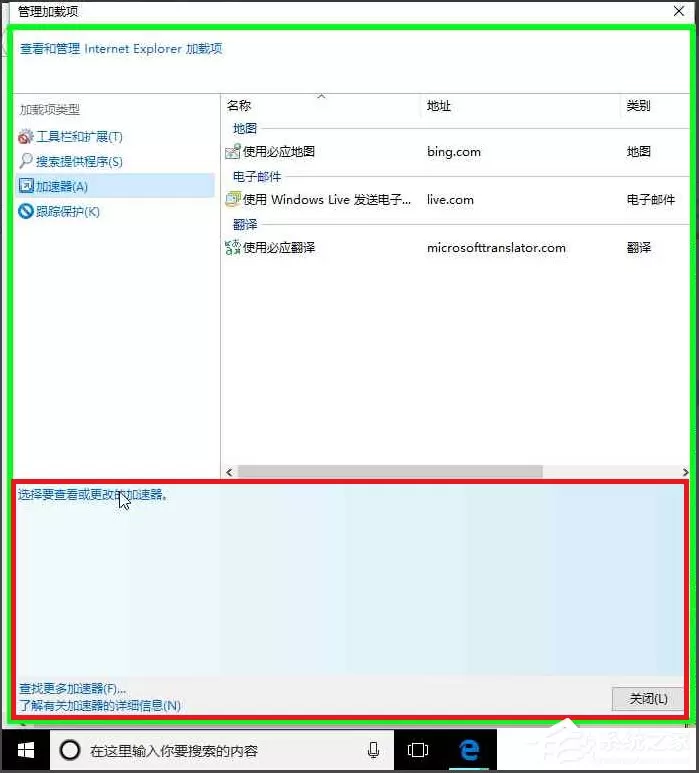Open the 了解有关加速器的详细信息(N) link
The image size is (699, 773).
pyautogui.click(x=100, y=705)
